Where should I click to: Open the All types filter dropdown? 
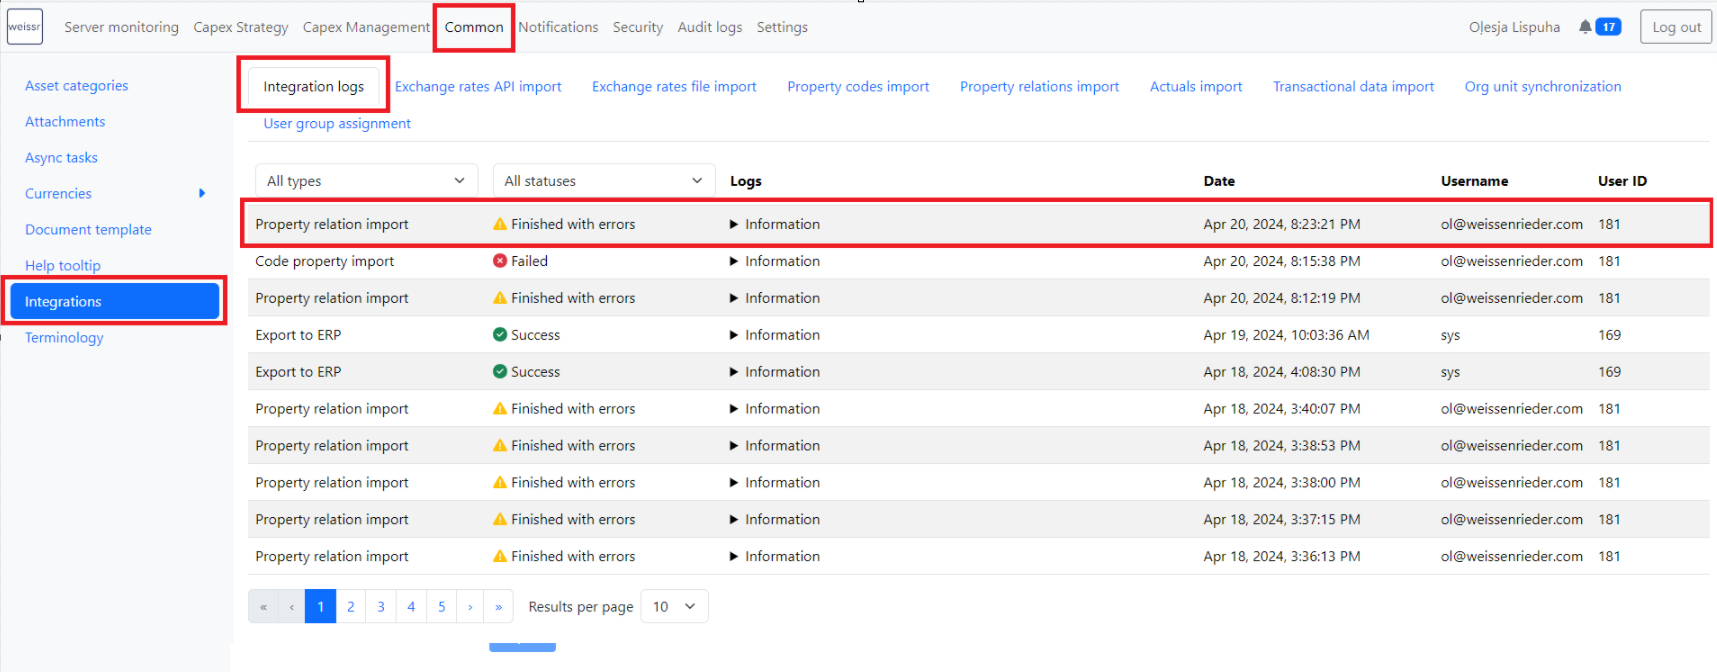click(366, 181)
